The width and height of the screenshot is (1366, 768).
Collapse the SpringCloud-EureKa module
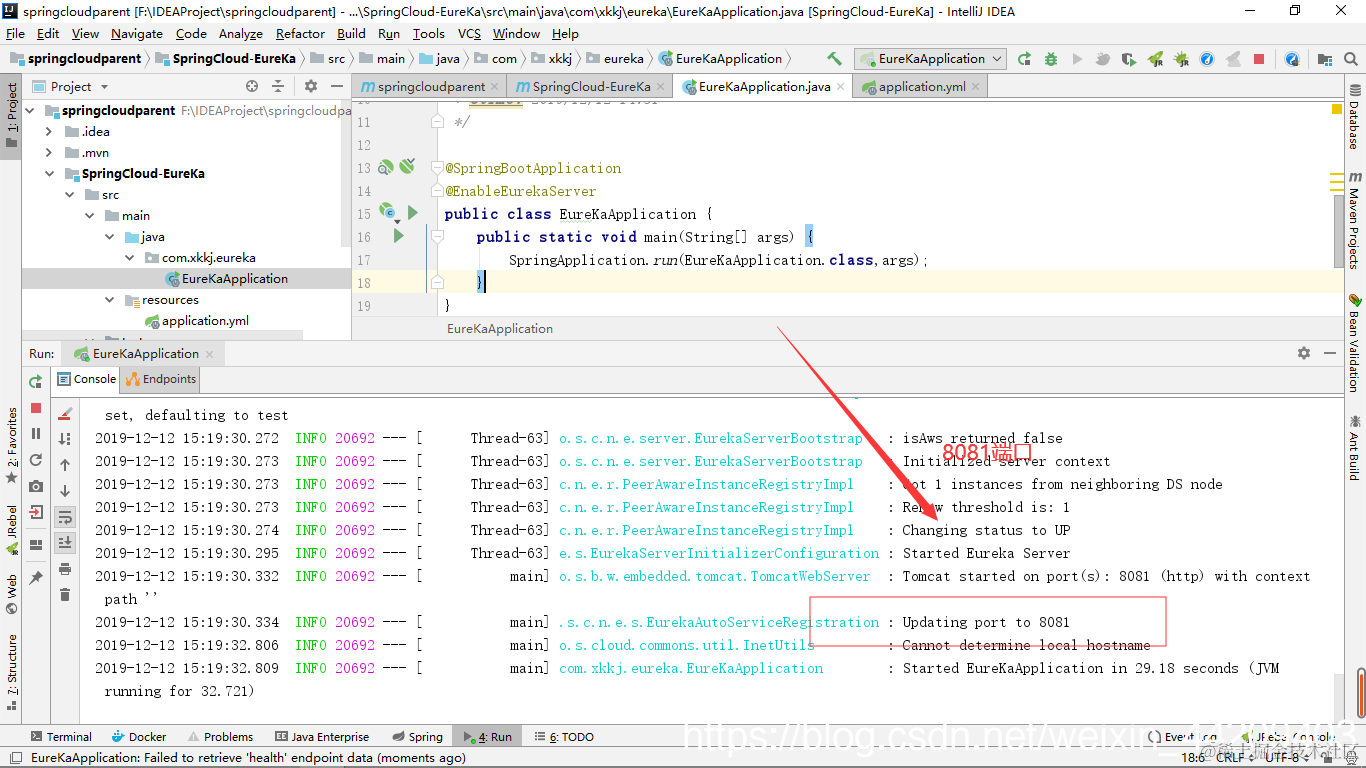[49, 173]
